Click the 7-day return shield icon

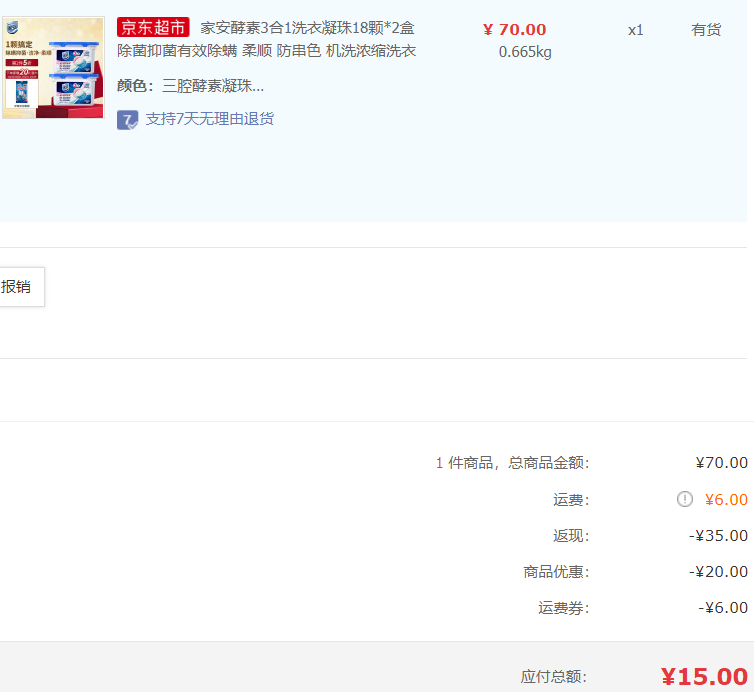127,120
